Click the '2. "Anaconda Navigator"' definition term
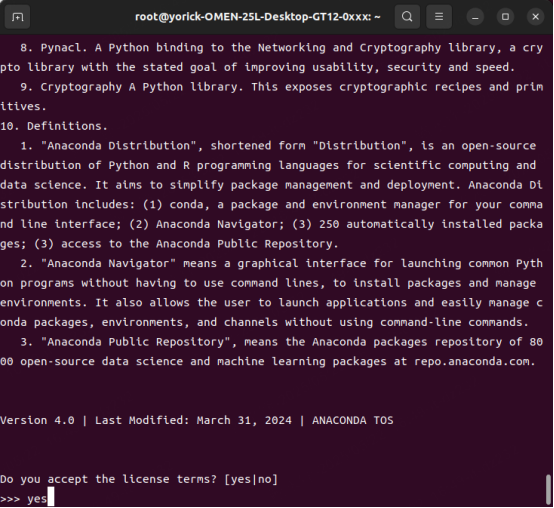This screenshot has height=508, width=554. pyautogui.click(x=98, y=263)
